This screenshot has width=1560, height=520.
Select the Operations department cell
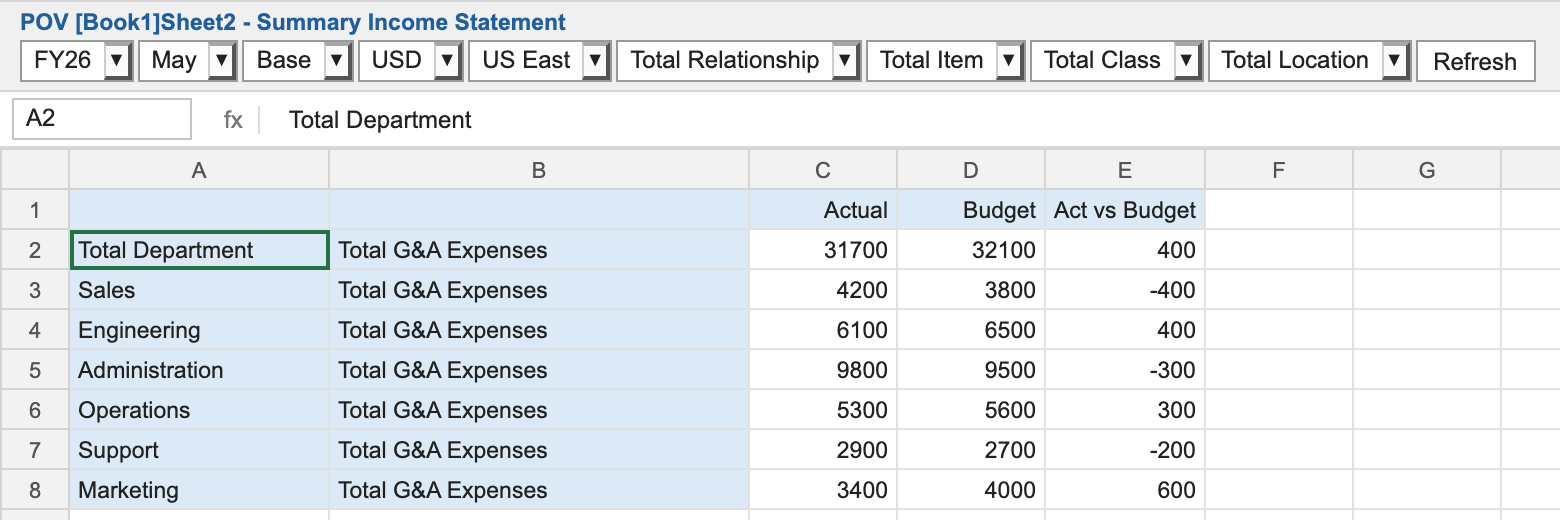[x=199, y=410]
